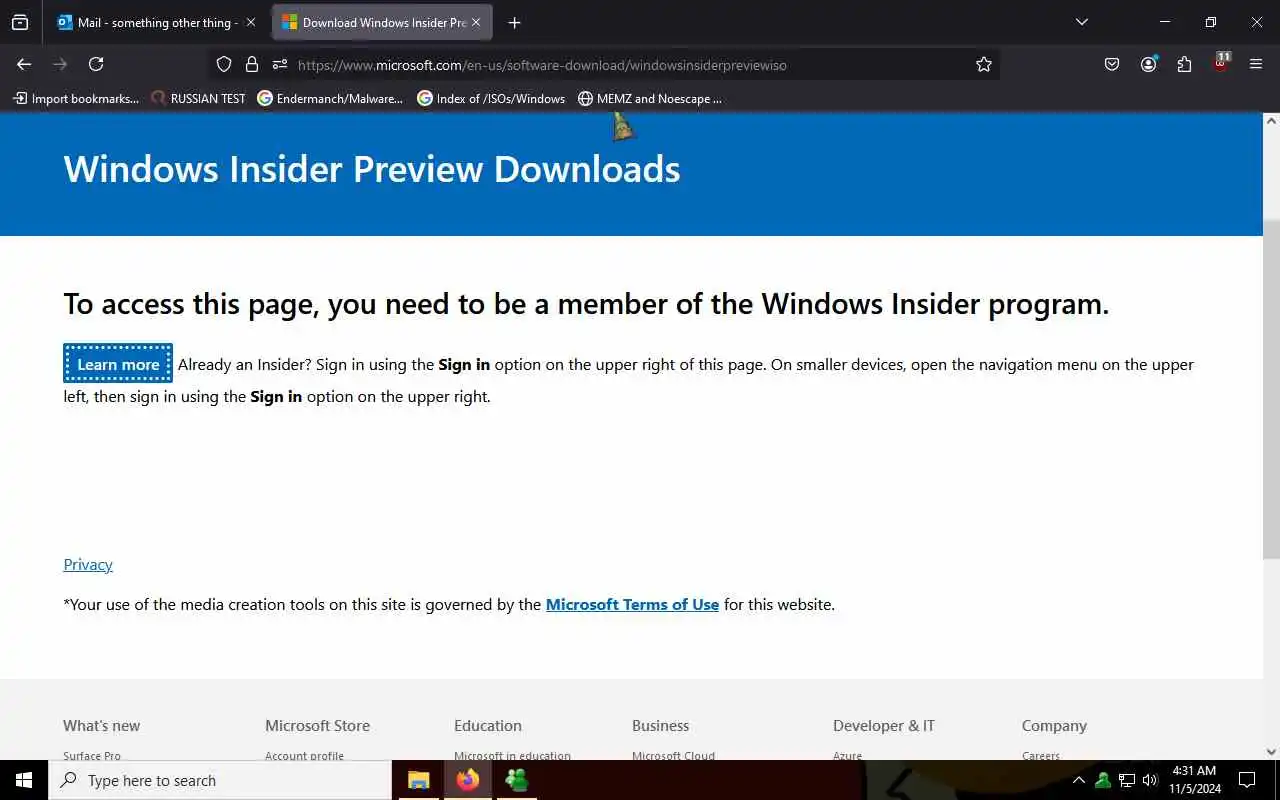The width and height of the screenshot is (1280, 800).
Task: Open the green people app on the taskbar
Action: 516,780
